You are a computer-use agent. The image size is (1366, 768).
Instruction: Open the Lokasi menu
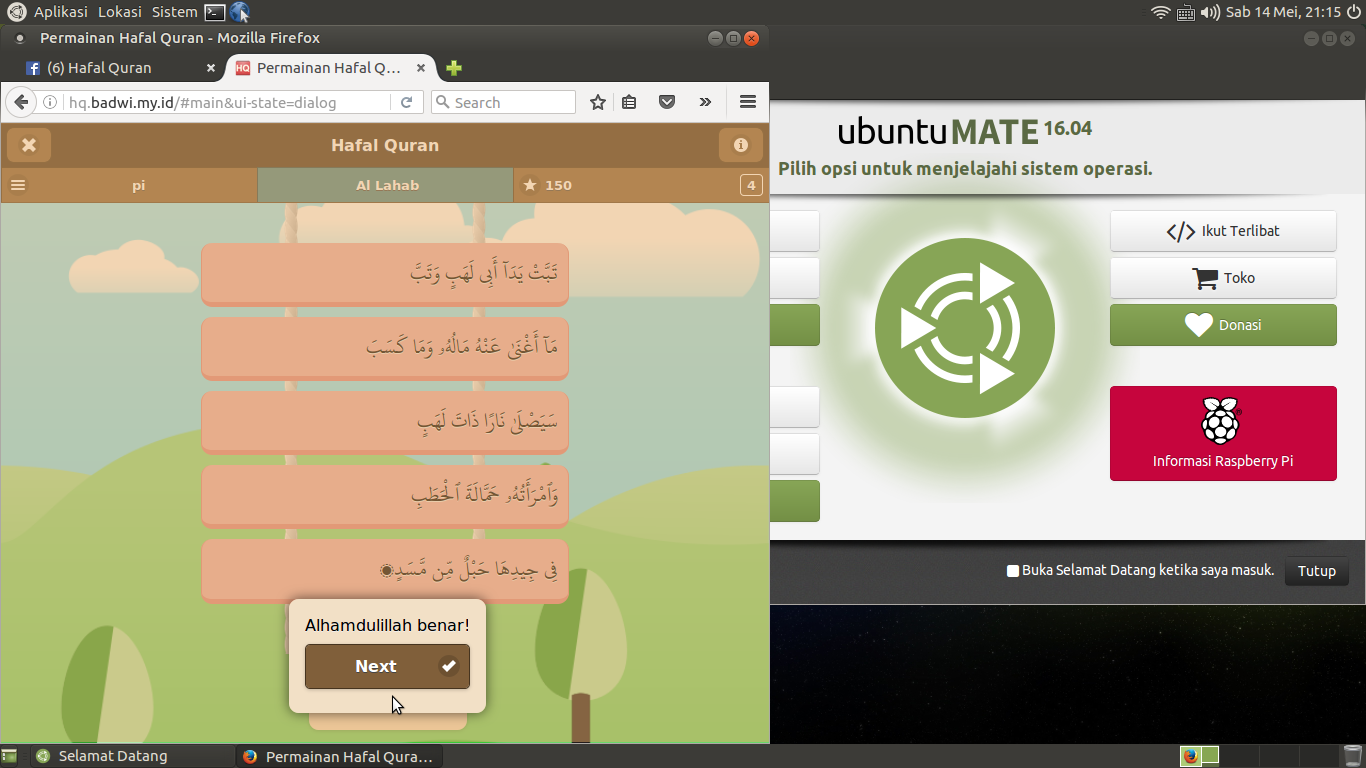(119, 12)
